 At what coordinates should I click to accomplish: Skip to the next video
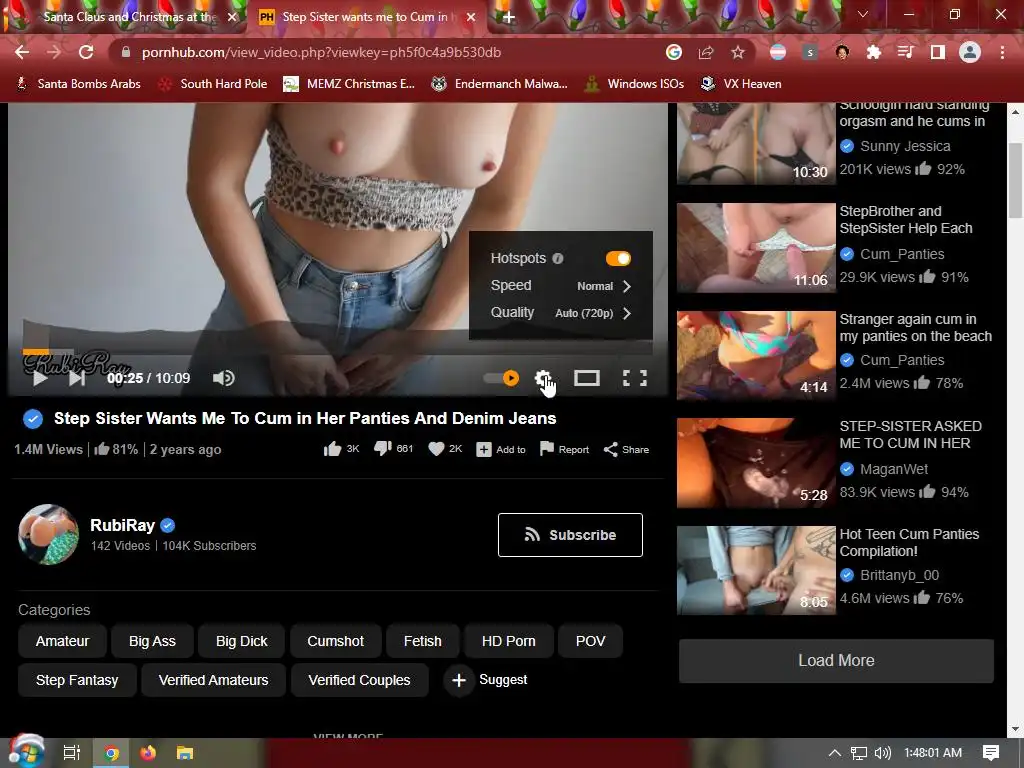point(77,378)
